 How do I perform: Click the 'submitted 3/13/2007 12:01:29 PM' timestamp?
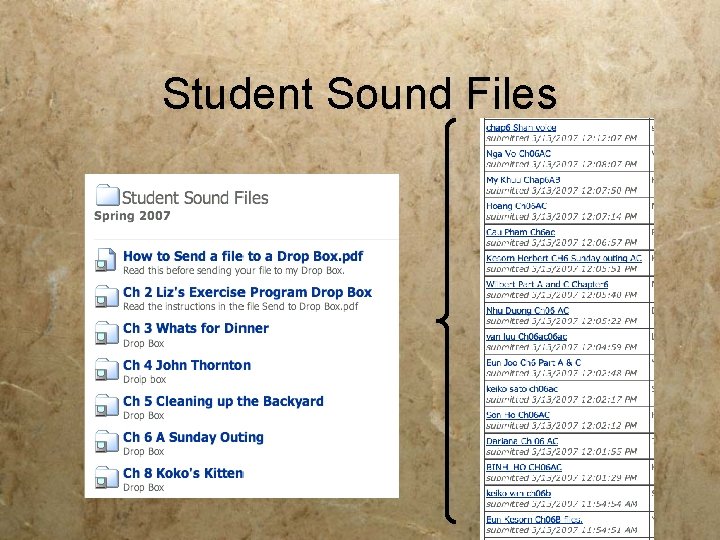coord(562,478)
